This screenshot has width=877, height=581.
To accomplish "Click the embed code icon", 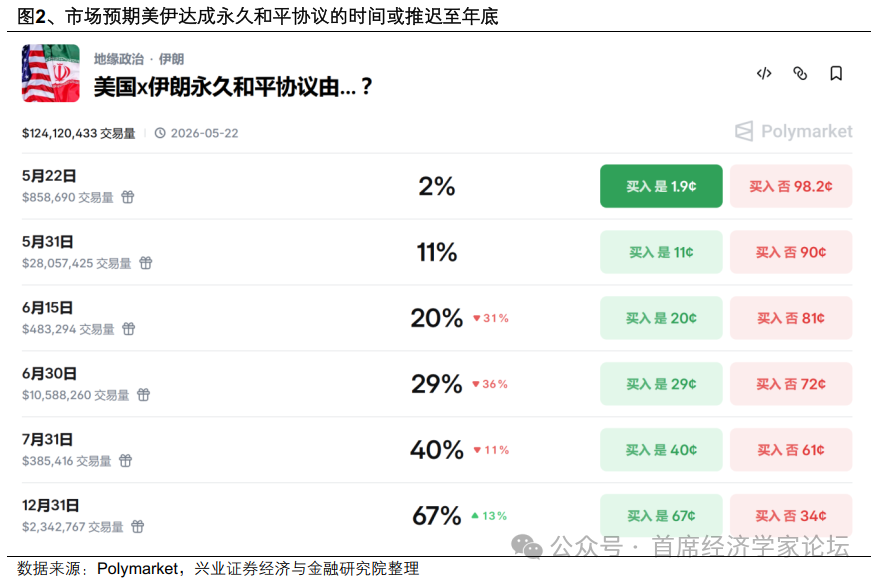I will pyautogui.click(x=763, y=73).
